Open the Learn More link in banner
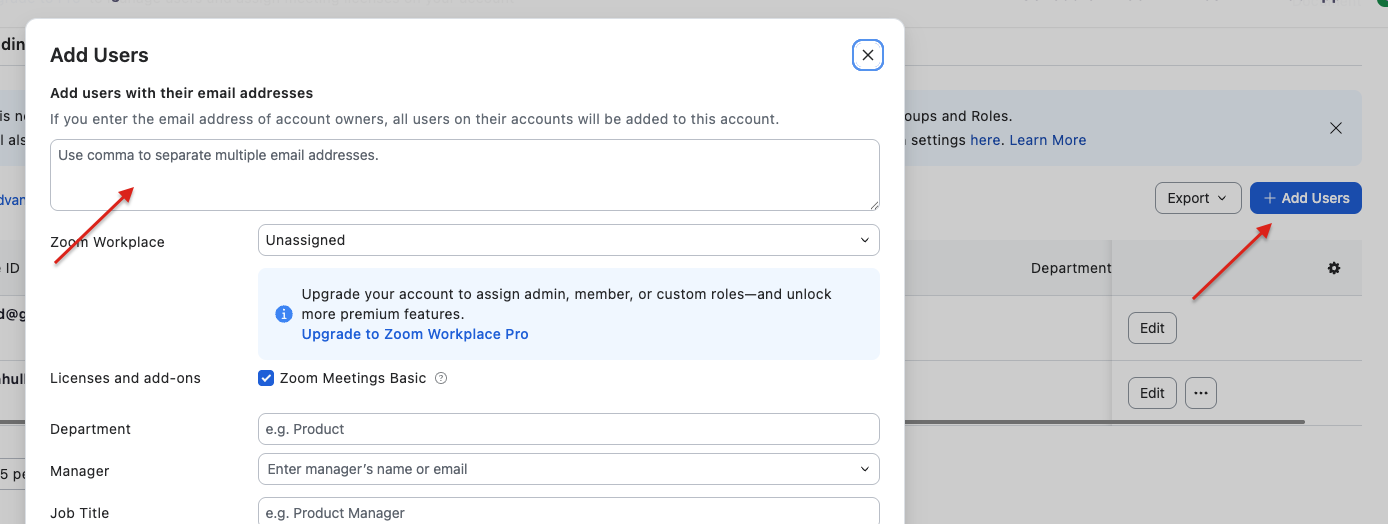The width and height of the screenshot is (1388, 524). (x=1048, y=140)
